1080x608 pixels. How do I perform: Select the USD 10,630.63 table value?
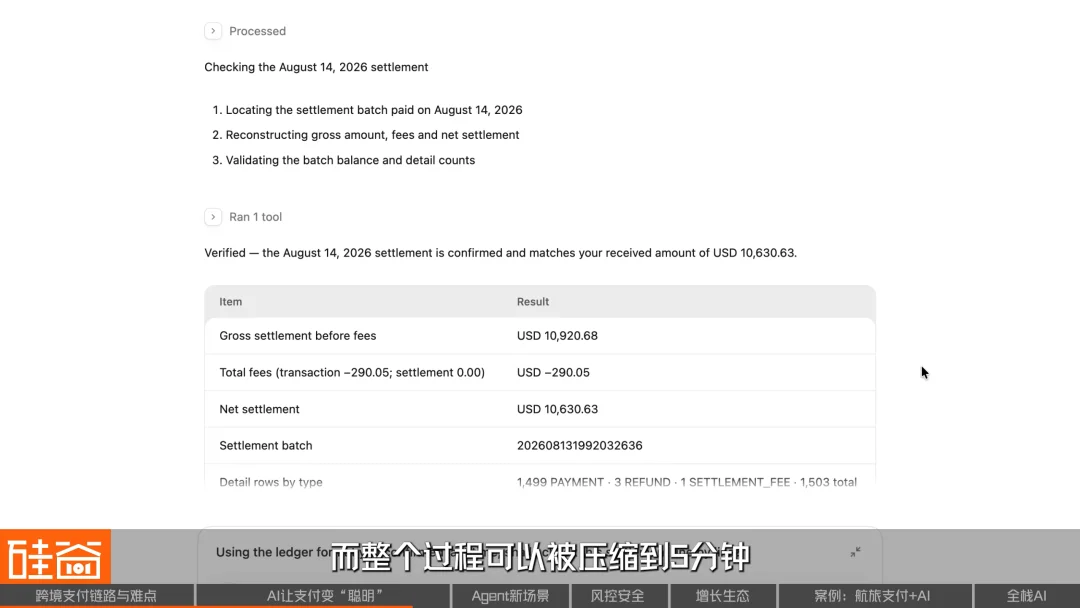pyautogui.click(x=557, y=409)
